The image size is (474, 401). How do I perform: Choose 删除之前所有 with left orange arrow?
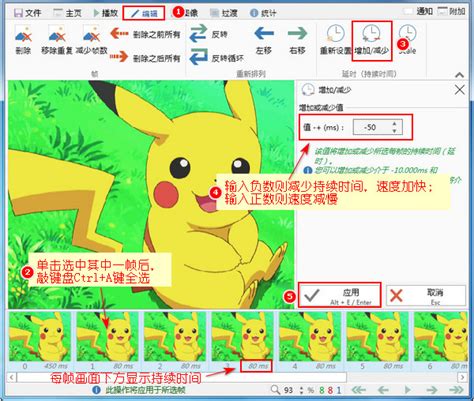pyautogui.click(x=145, y=34)
